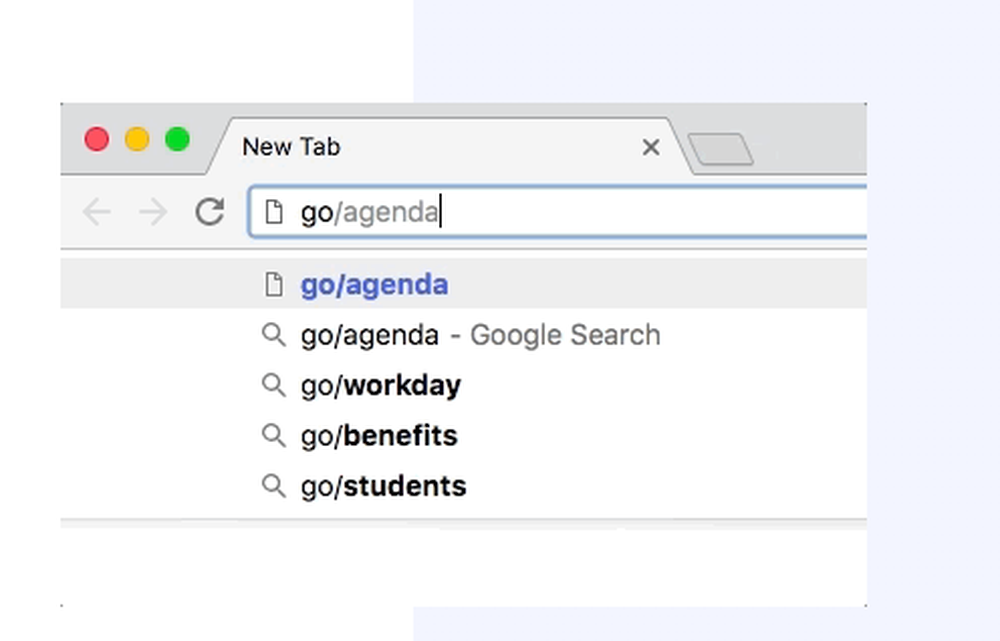The image size is (1000, 641).
Task: Click the red close window button
Action: [97, 139]
